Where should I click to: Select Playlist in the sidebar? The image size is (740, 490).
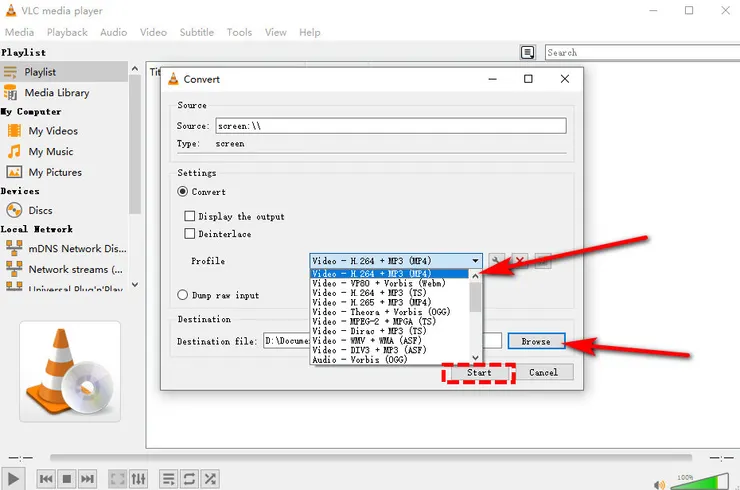click(64, 72)
